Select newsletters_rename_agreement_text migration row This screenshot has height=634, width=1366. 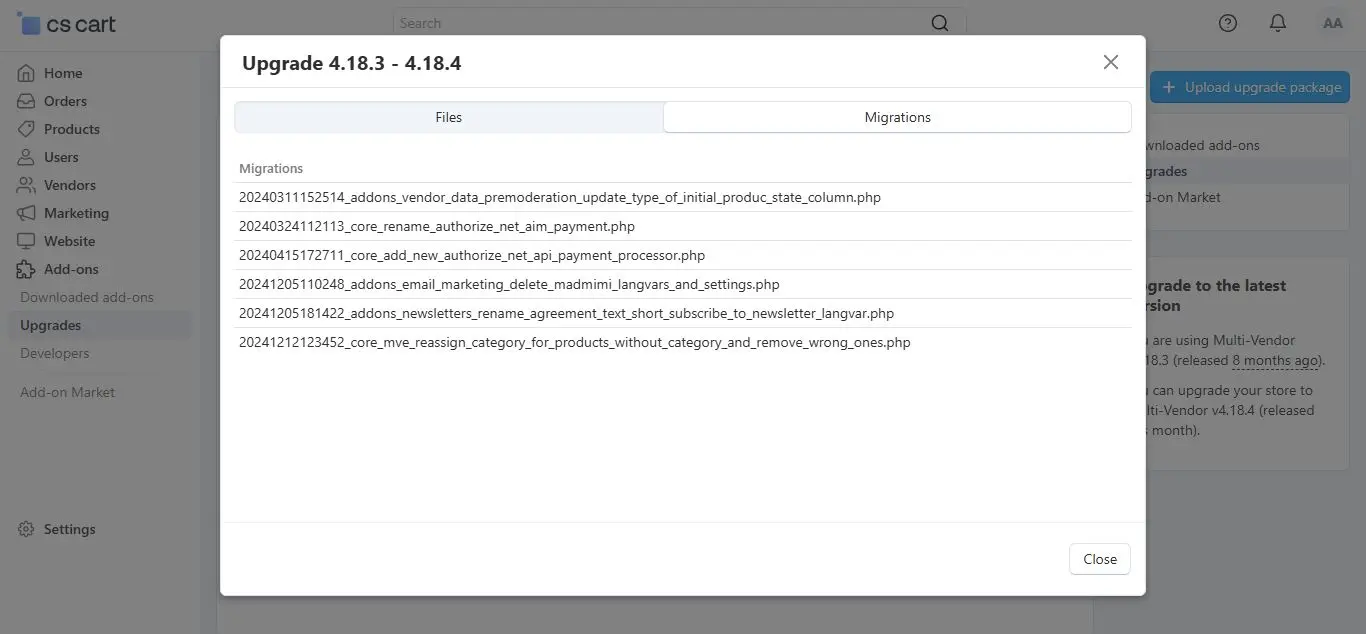coord(683,313)
